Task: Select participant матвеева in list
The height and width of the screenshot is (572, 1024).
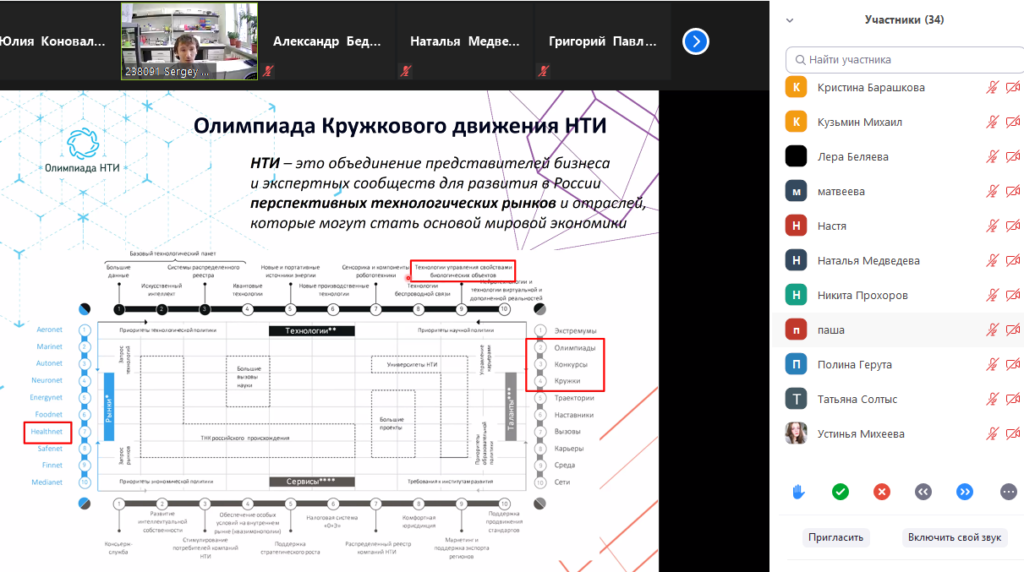Action: click(901, 191)
